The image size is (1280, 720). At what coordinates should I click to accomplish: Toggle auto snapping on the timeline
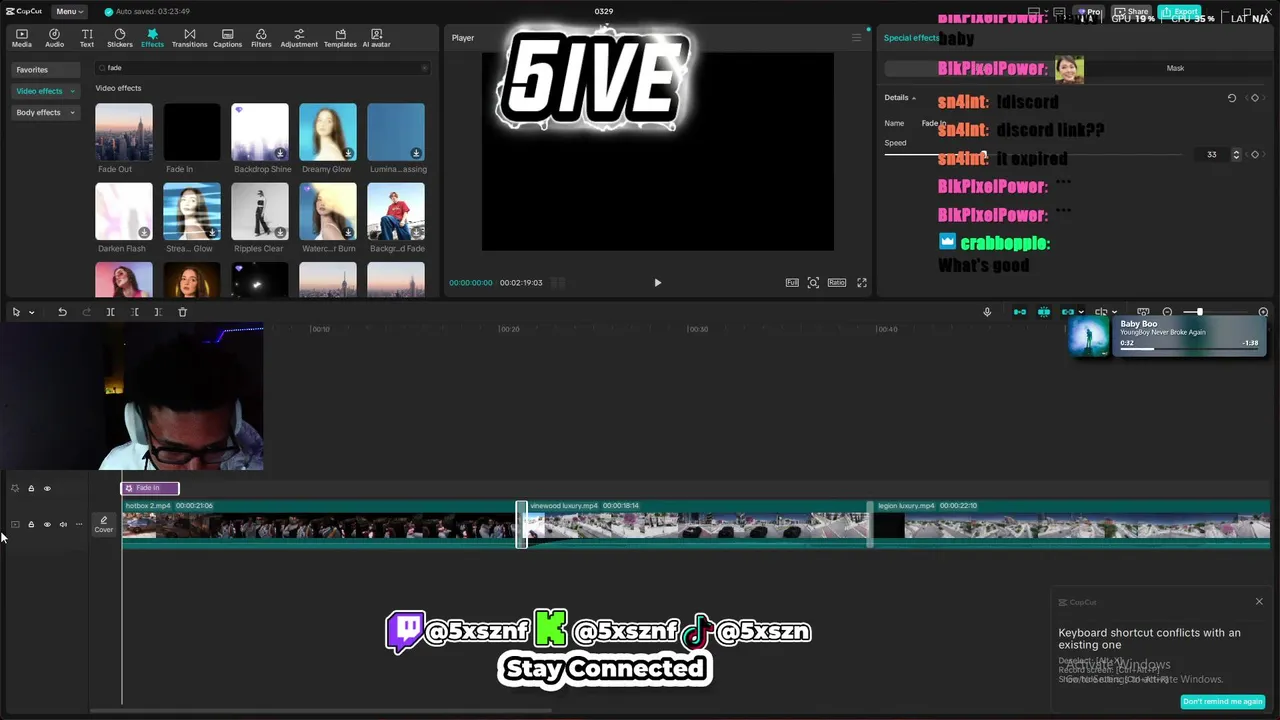[x=1044, y=312]
